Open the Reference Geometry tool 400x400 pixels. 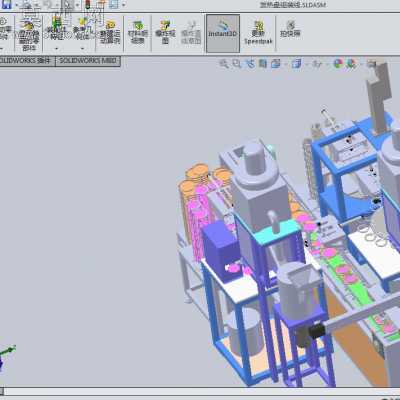(82, 29)
